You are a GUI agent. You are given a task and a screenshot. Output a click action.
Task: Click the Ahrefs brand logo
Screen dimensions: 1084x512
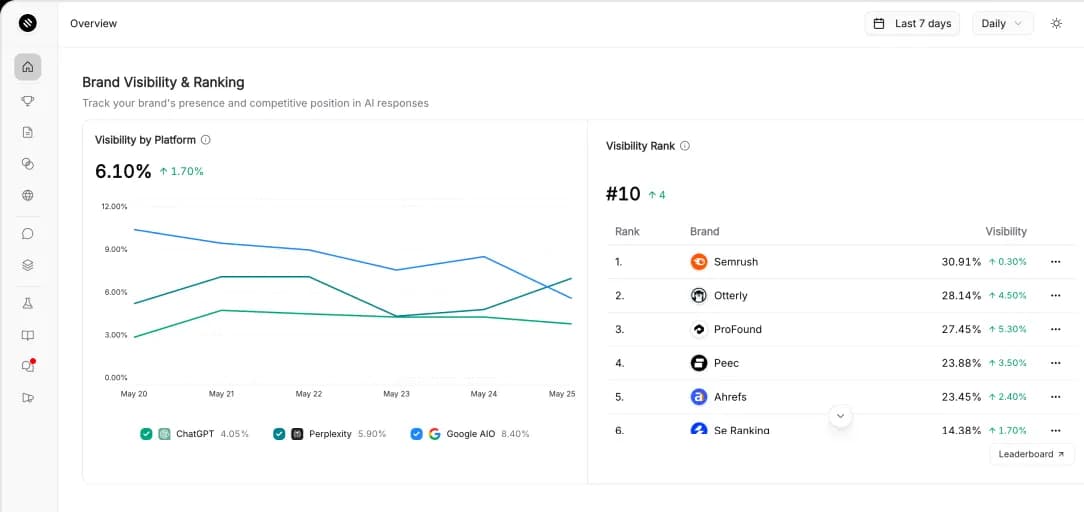699,397
